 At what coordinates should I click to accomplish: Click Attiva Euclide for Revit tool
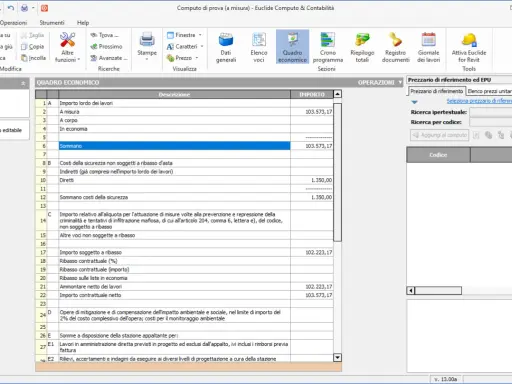point(469,47)
